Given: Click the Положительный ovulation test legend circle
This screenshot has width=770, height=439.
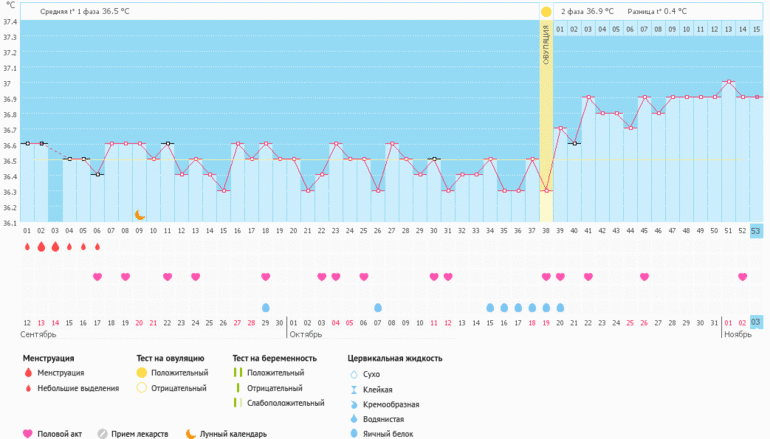Looking at the screenshot, I should [x=142, y=373].
